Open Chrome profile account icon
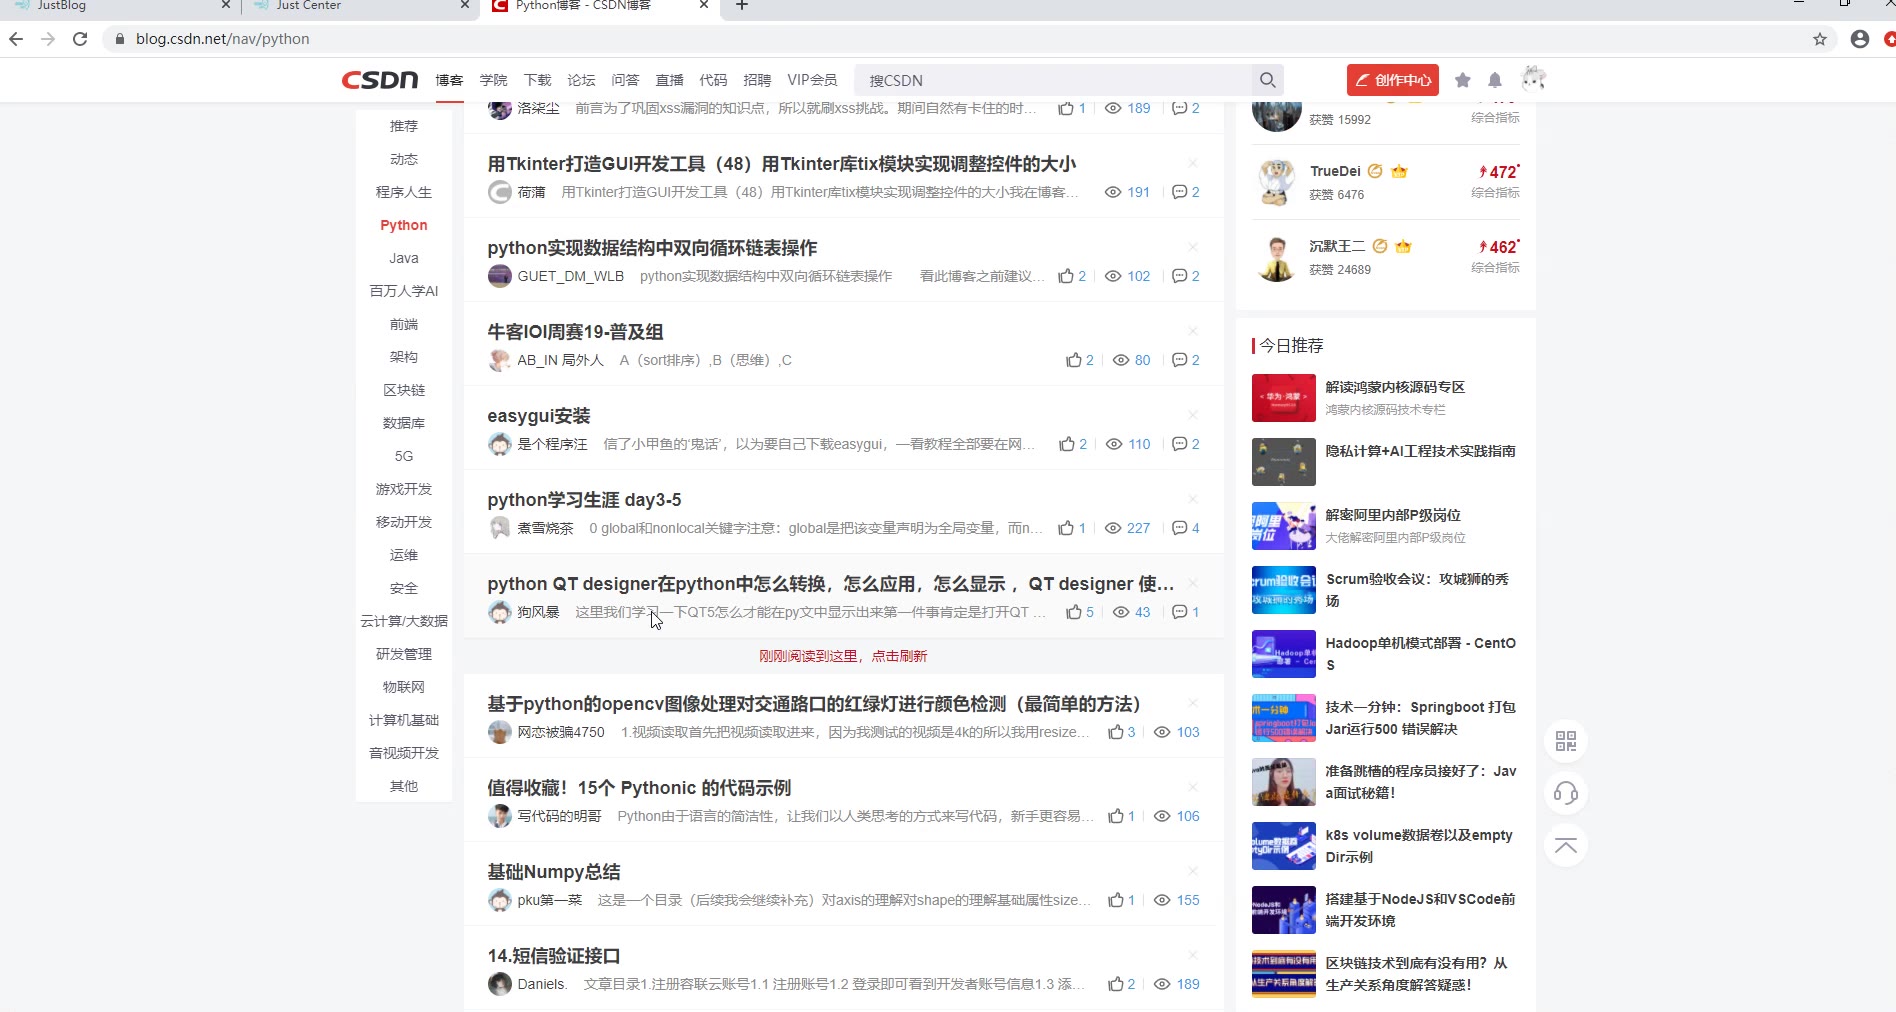 pyautogui.click(x=1860, y=39)
